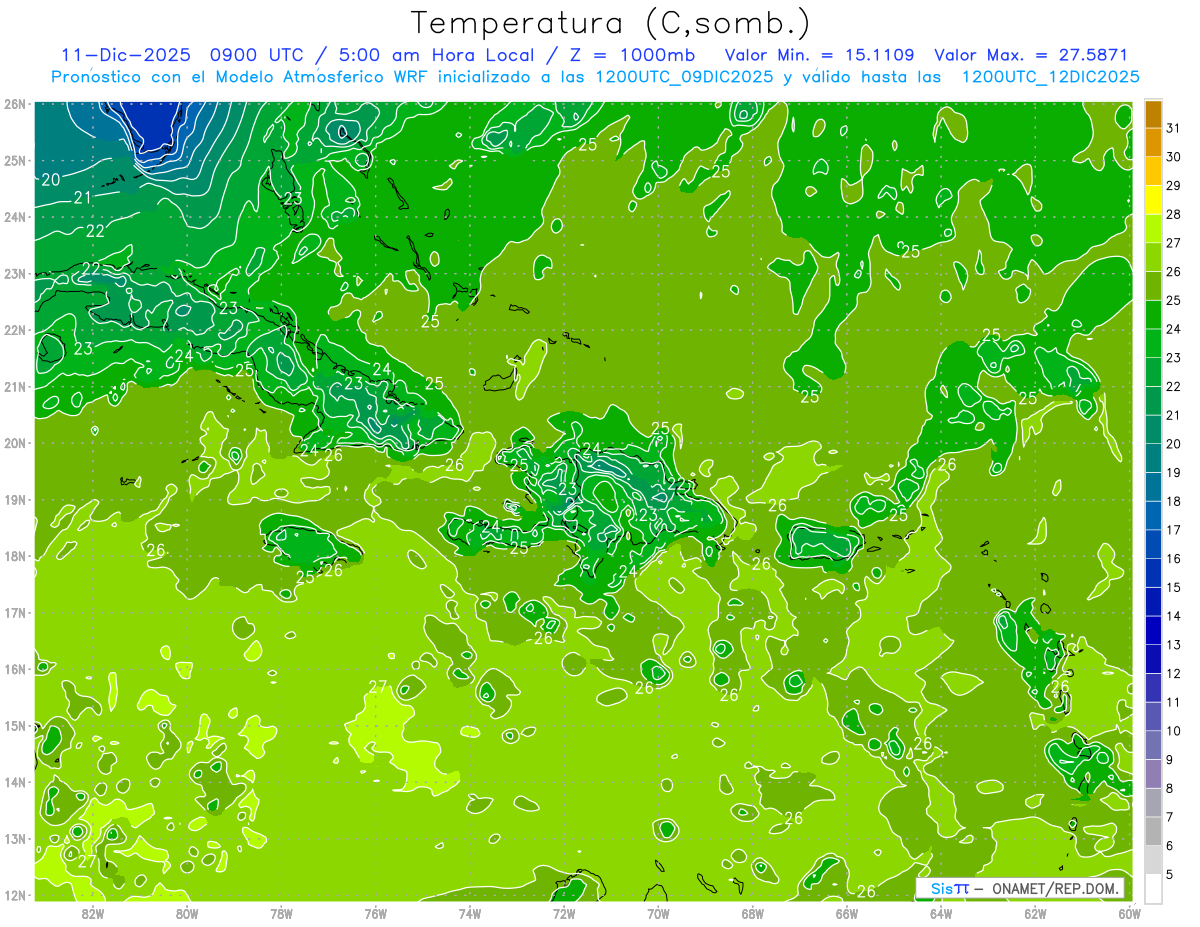Click the legend label "18"

[1173, 501]
